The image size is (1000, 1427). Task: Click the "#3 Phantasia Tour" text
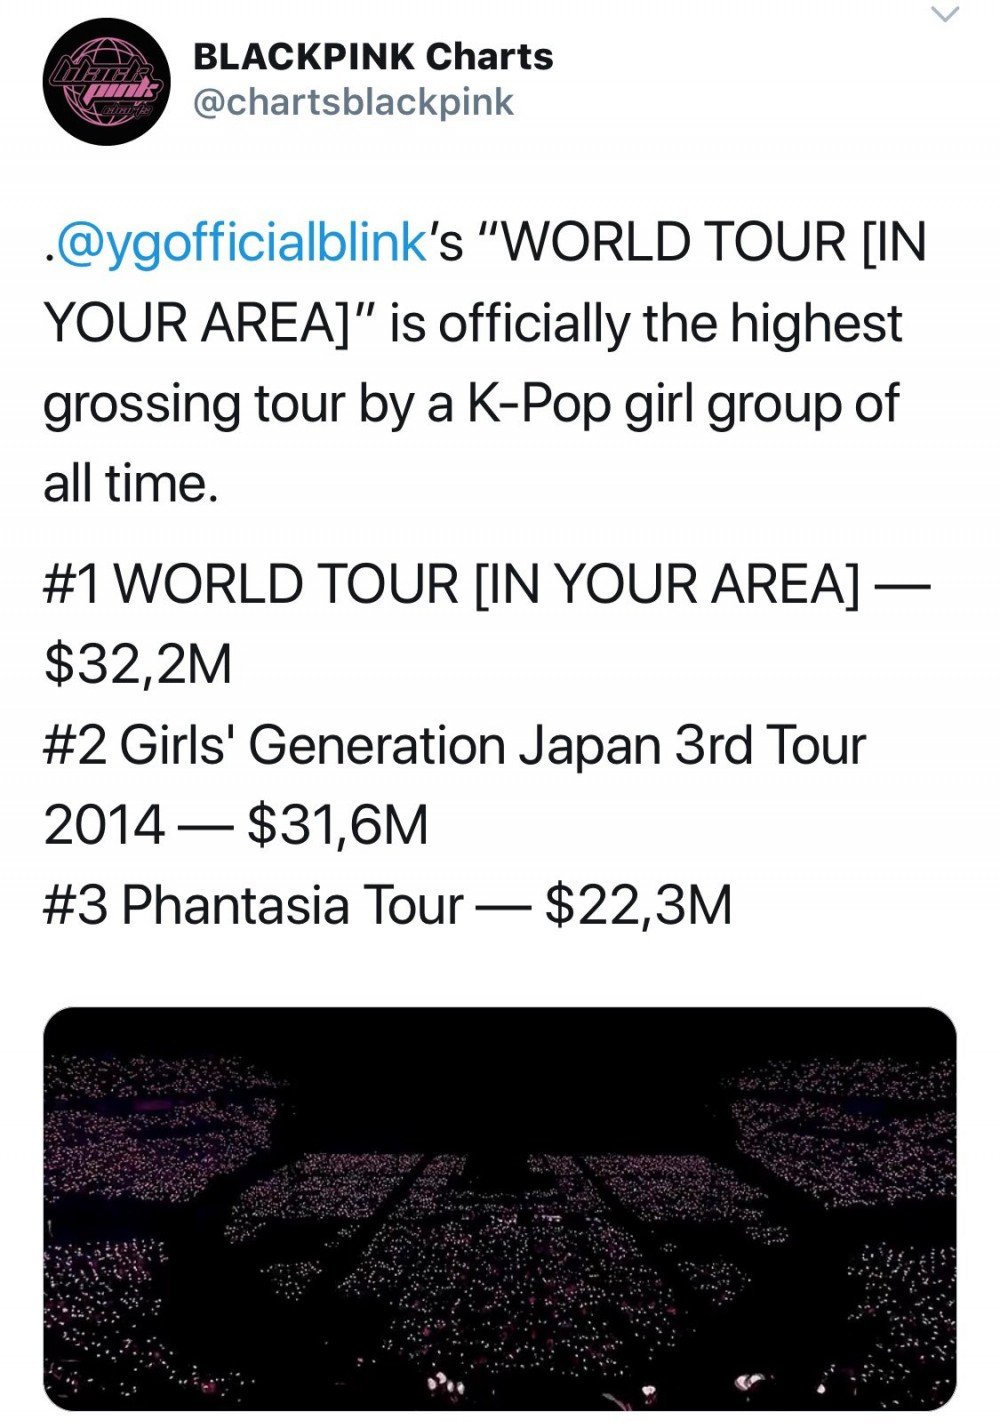pyautogui.click(x=253, y=906)
